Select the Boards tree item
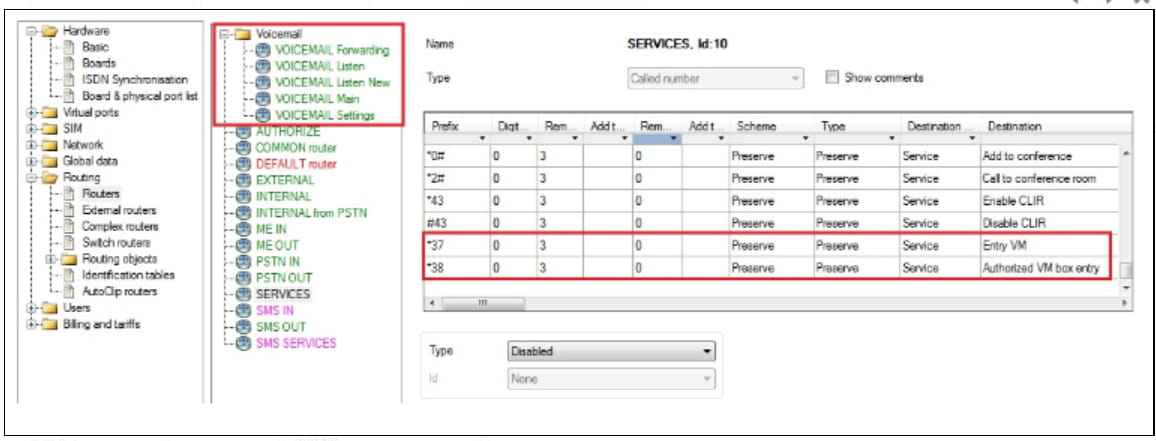The image size is (1156, 441). [99, 63]
